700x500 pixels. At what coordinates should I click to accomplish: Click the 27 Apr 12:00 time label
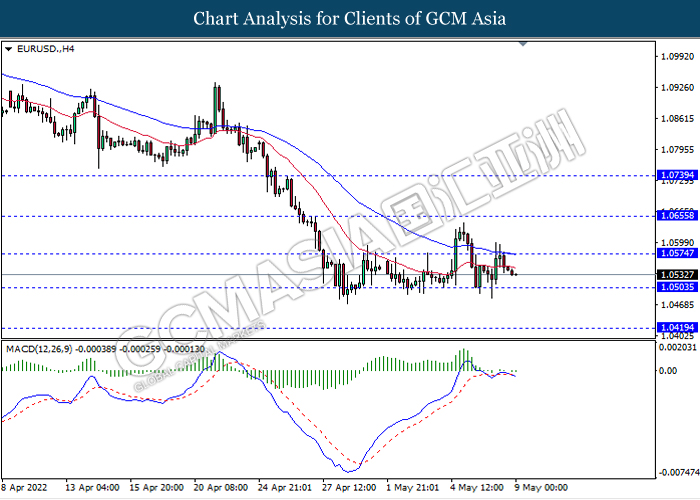[349, 487]
